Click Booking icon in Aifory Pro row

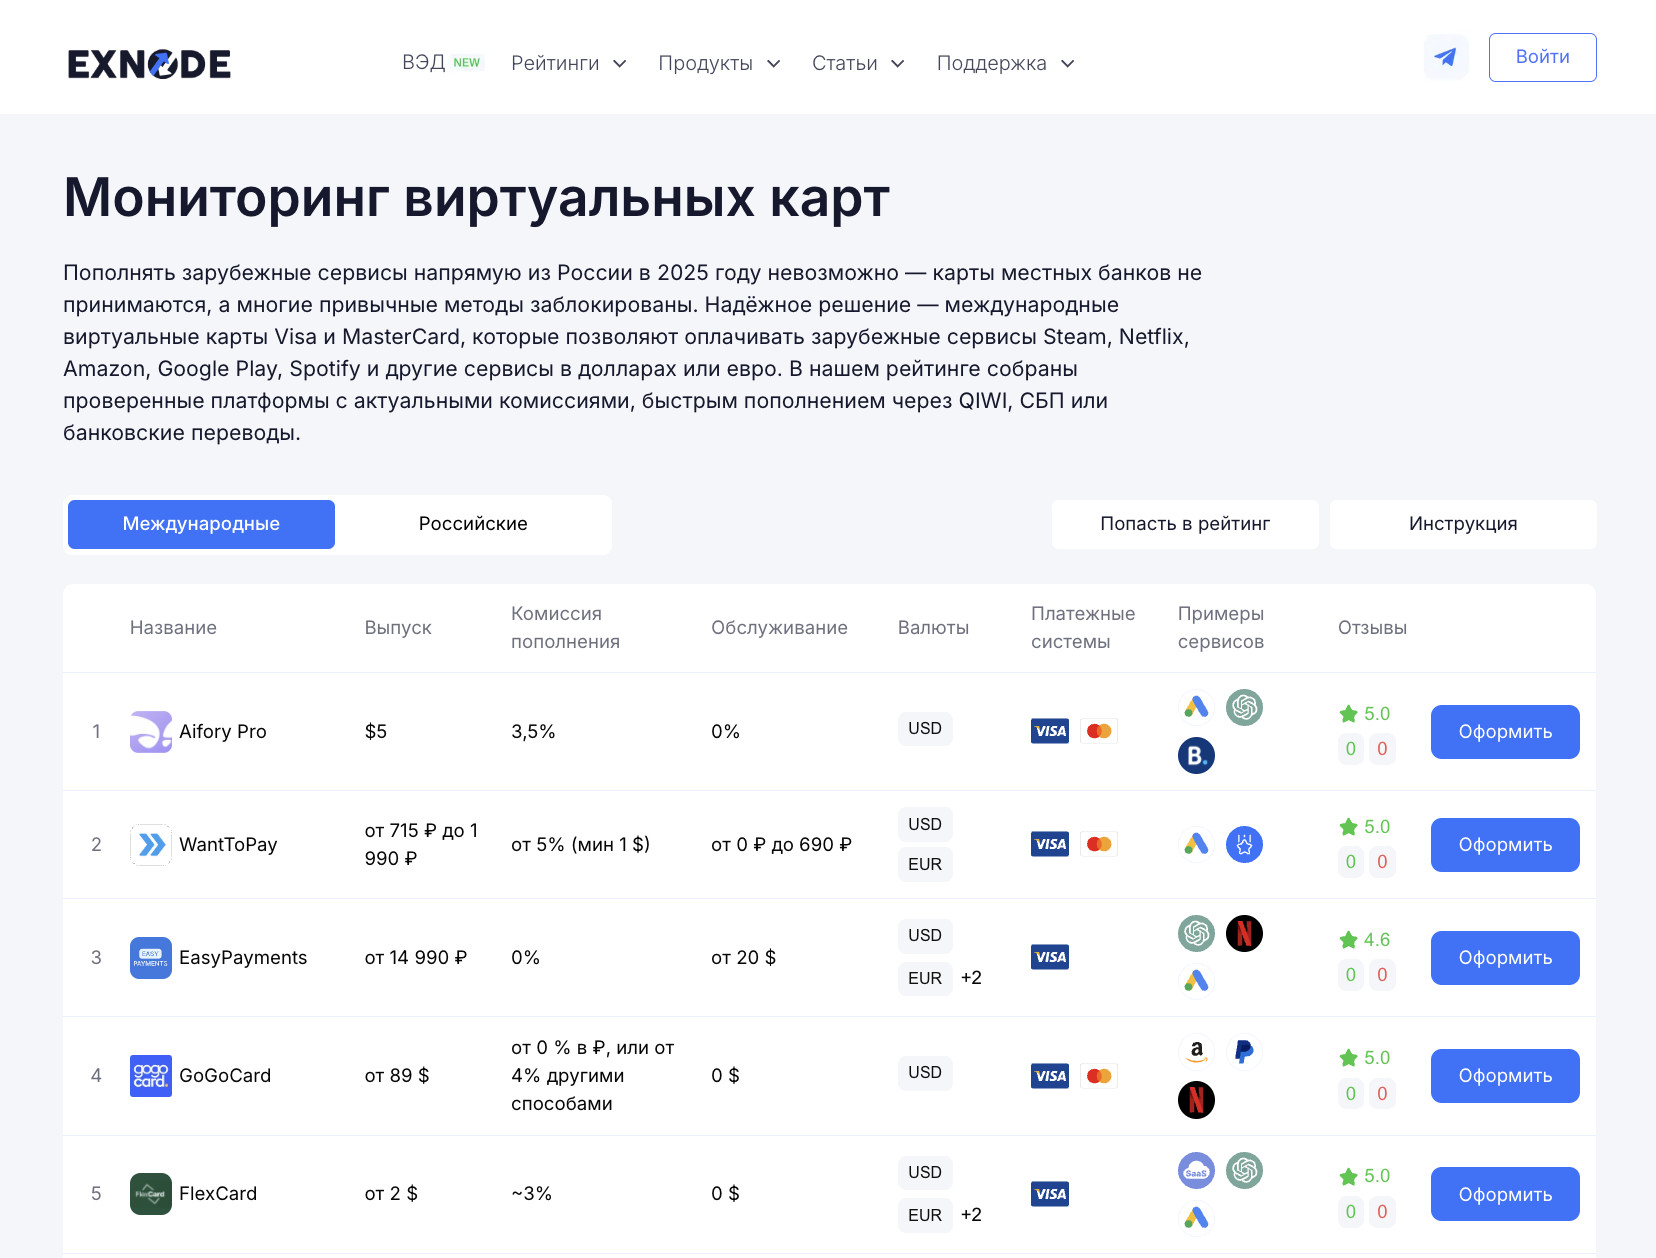pyautogui.click(x=1196, y=756)
